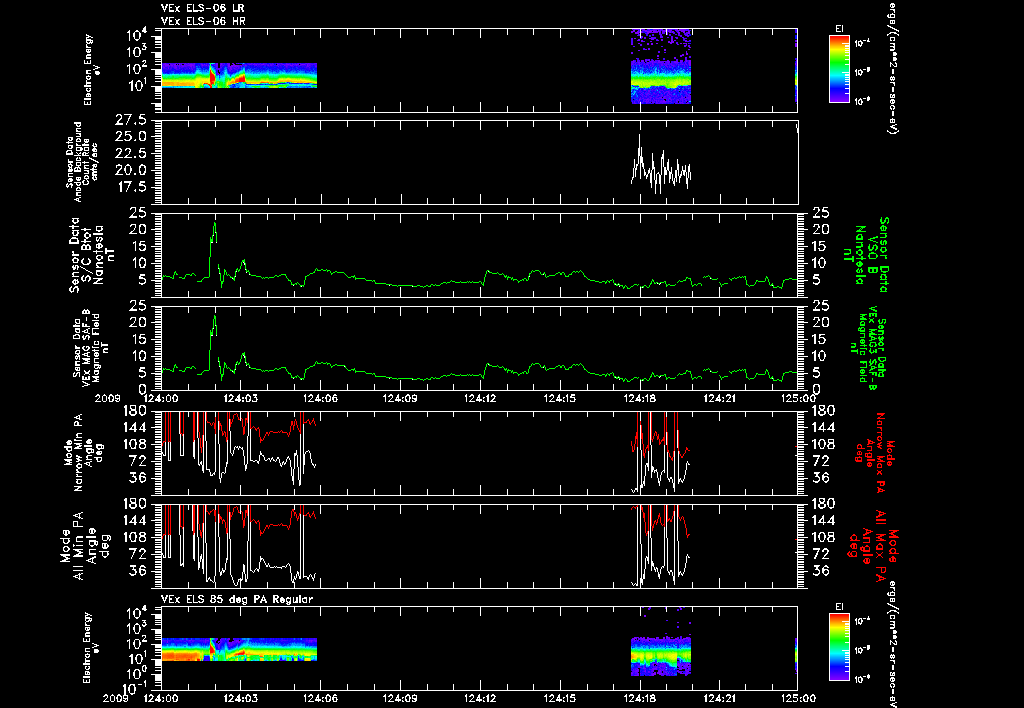
Task: Click the '10^-1' energy tick on bottom spectrogram
Action: tap(133, 688)
